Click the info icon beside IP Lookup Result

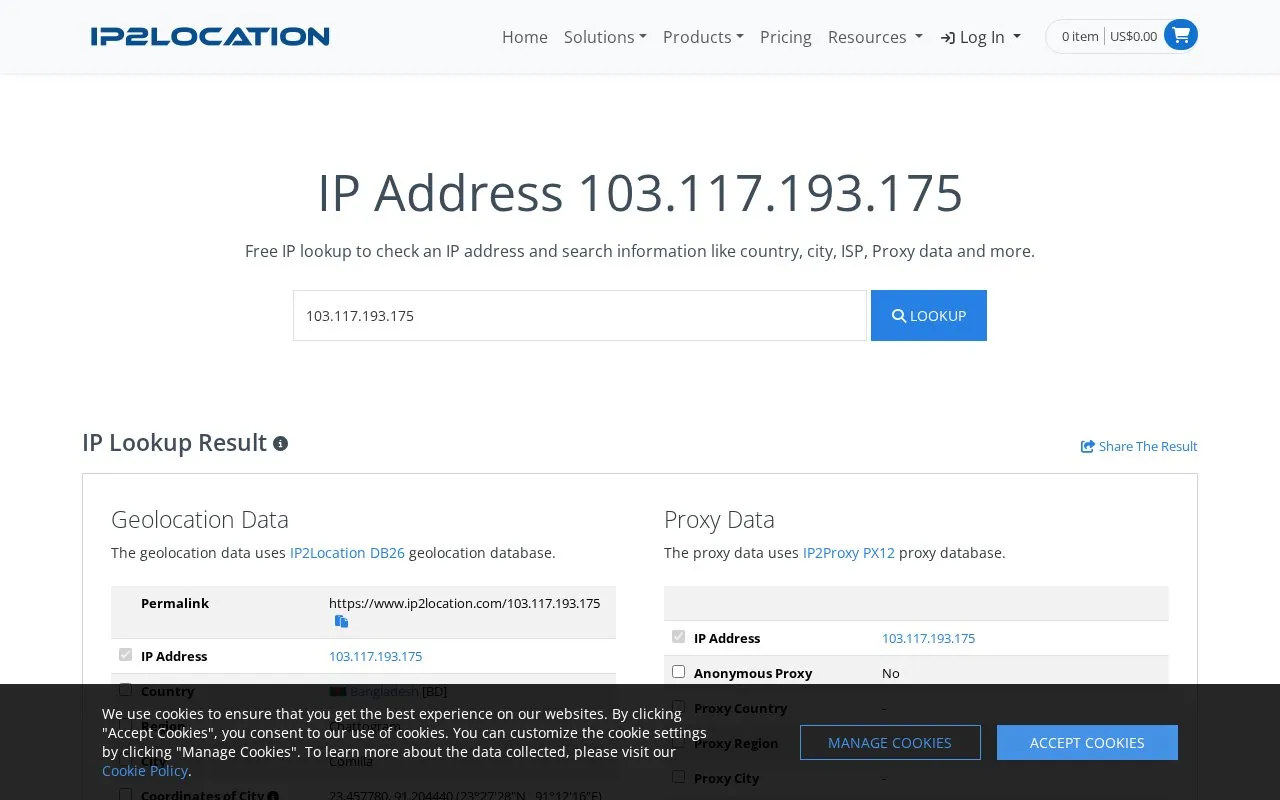[281, 443]
